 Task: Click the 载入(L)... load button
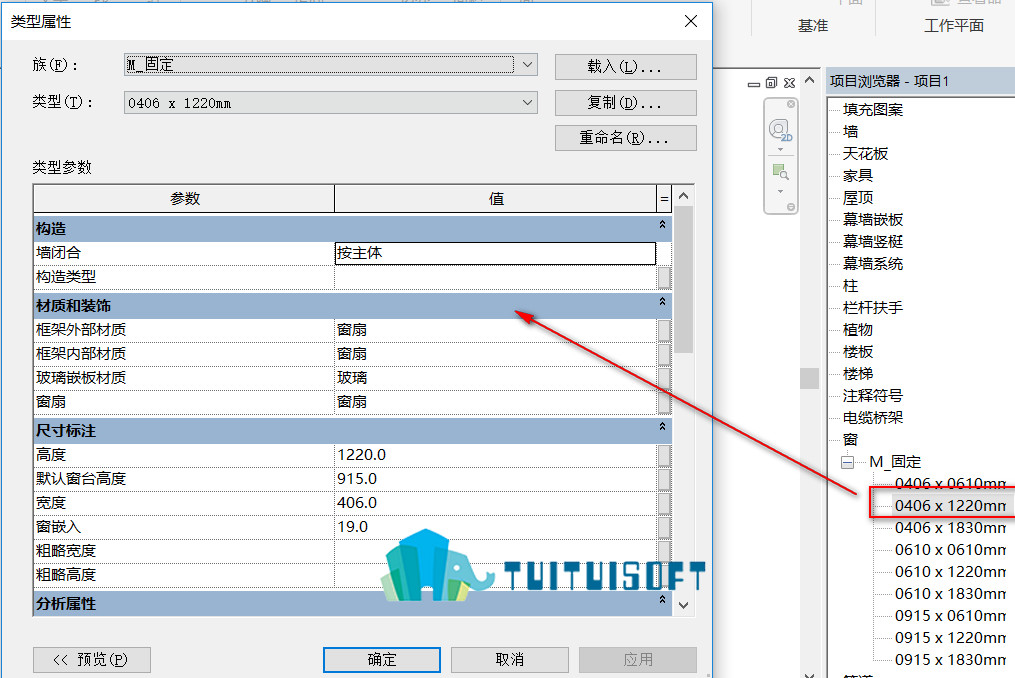coord(625,67)
